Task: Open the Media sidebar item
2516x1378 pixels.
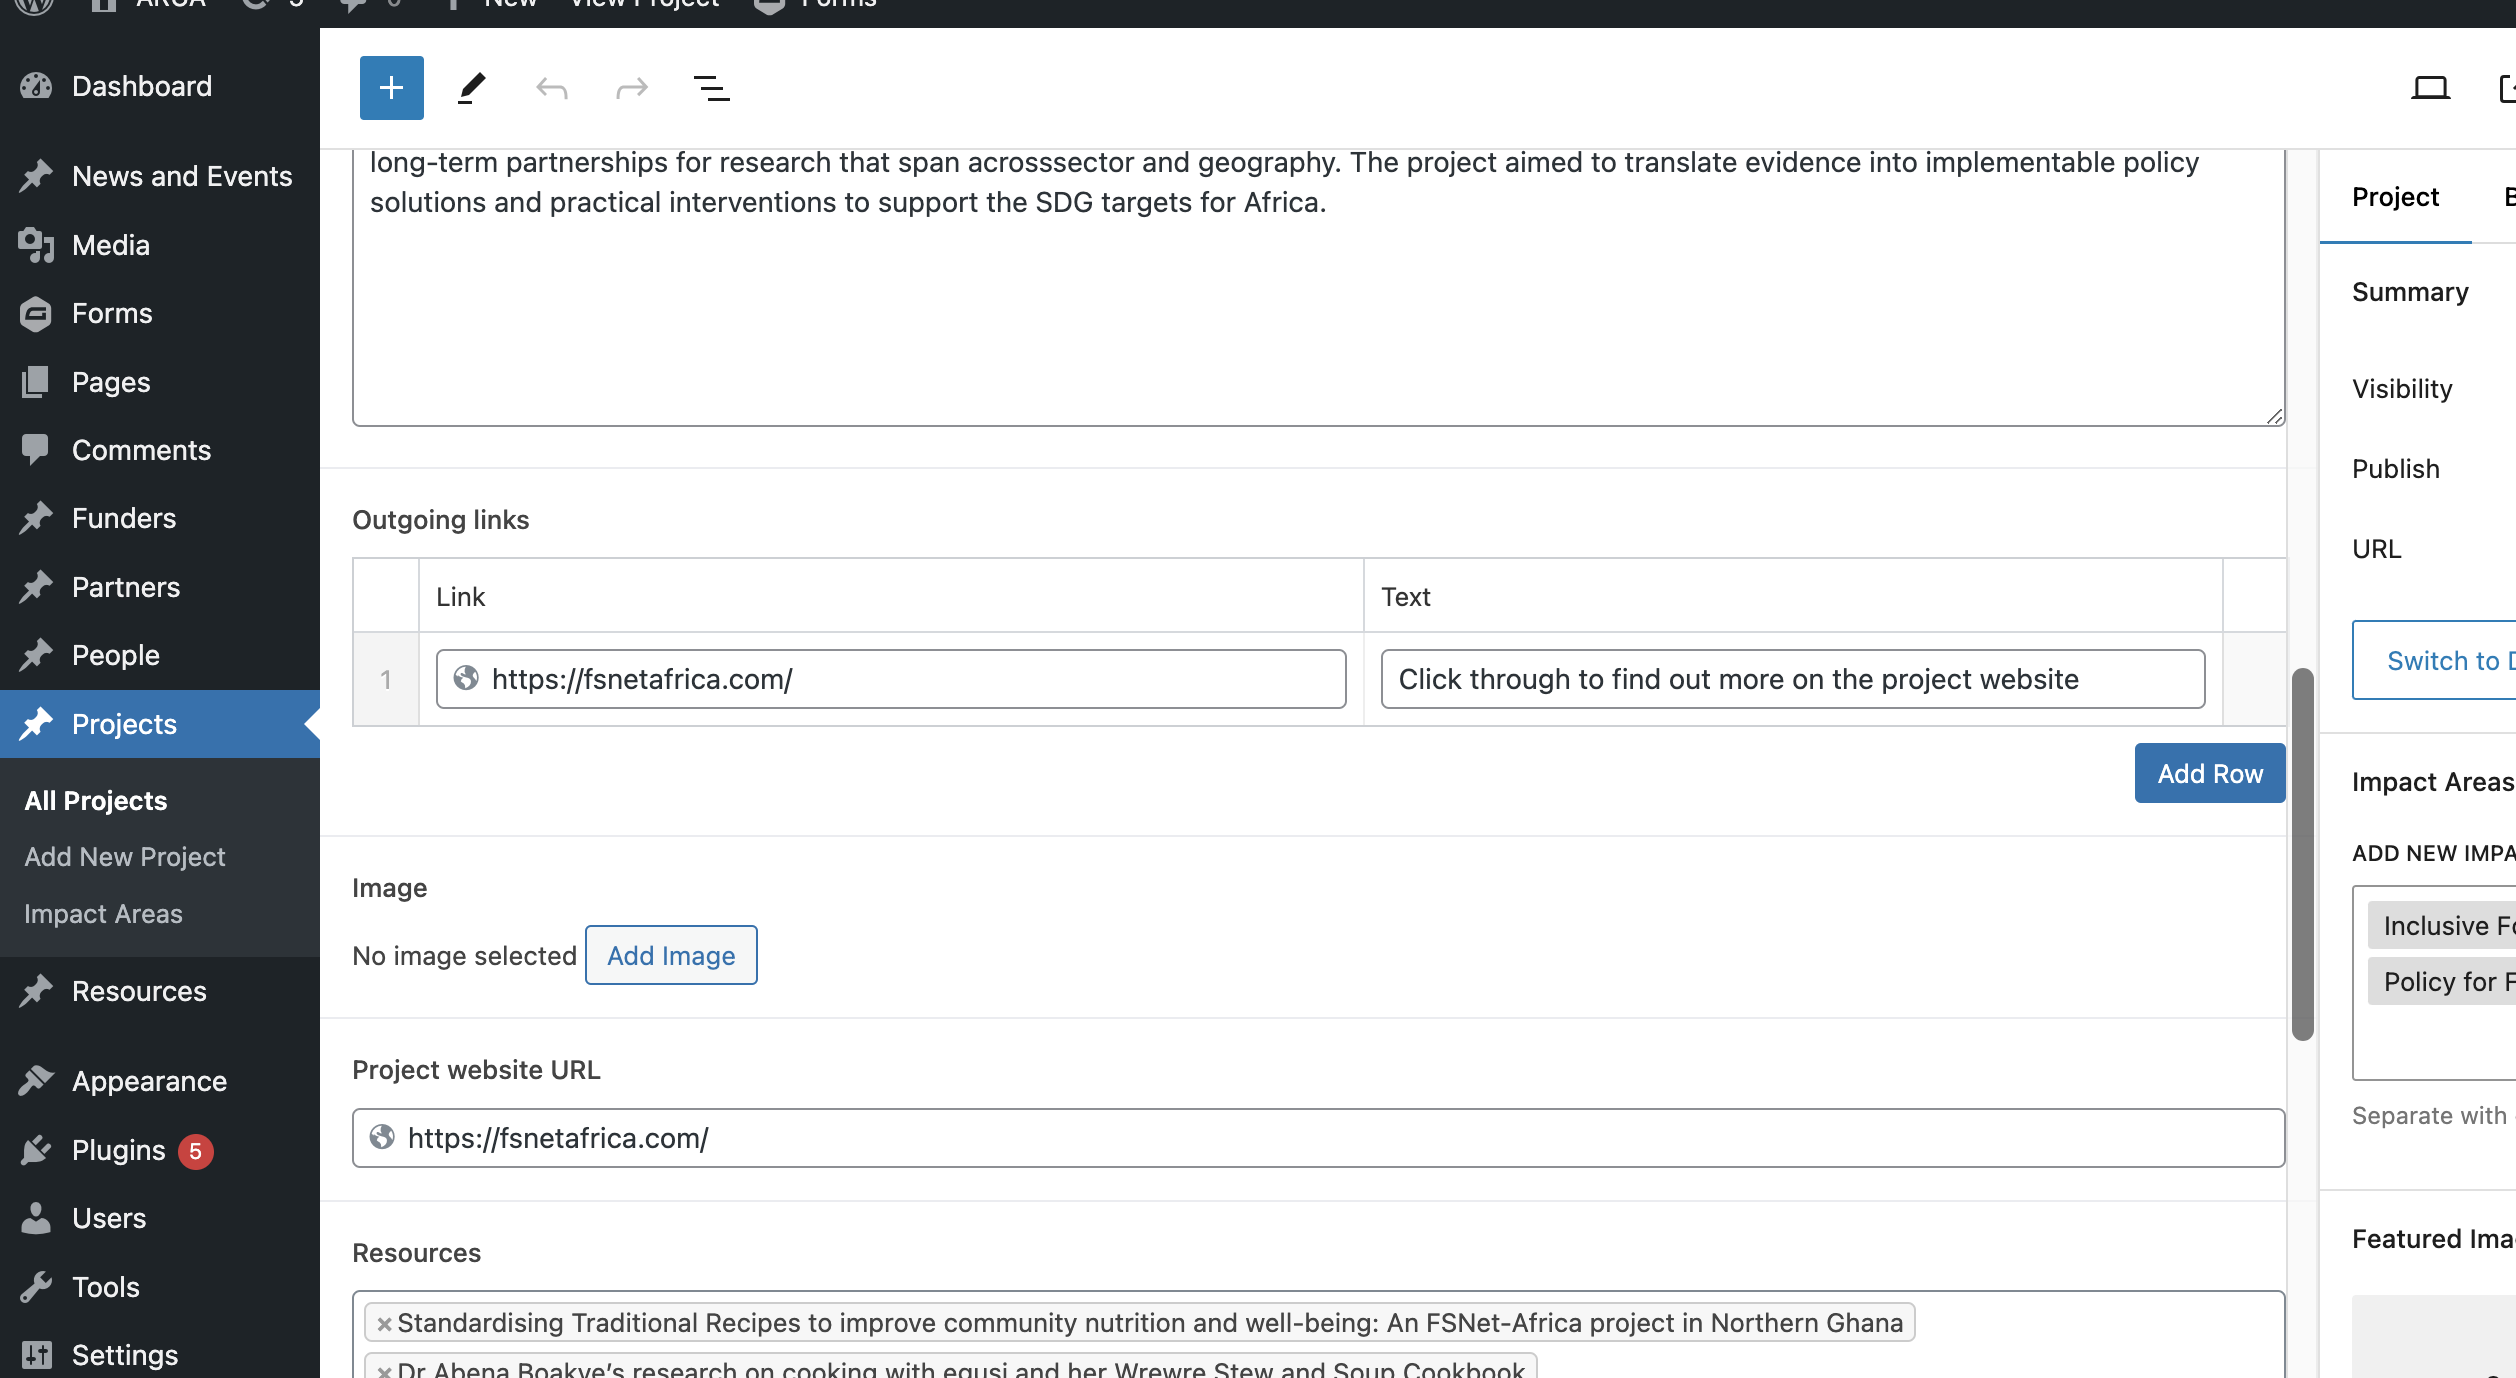Action: [x=110, y=245]
